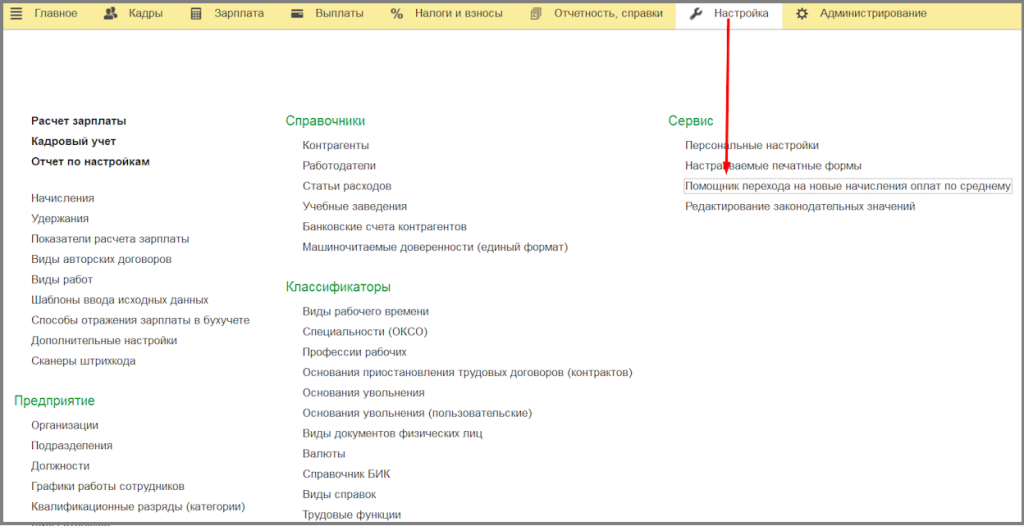Open the Отчетность, справки section
This screenshot has width=1024, height=526.
tap(609, 13)
